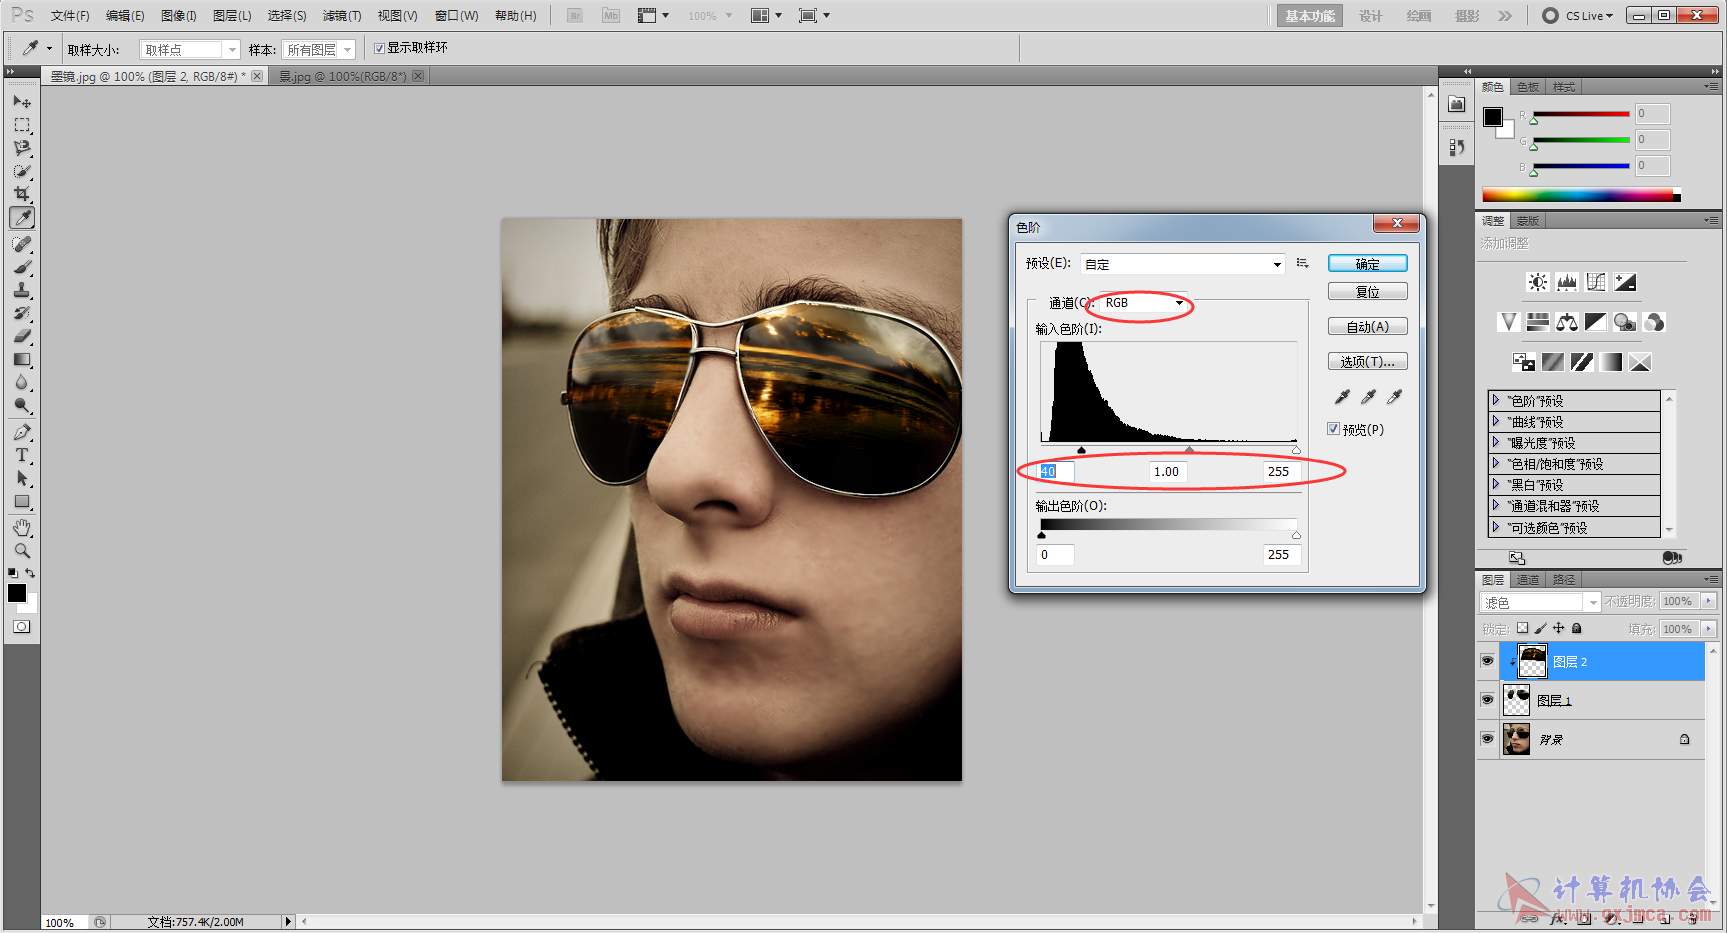Select the Brush tool

[x=22, y=267]
